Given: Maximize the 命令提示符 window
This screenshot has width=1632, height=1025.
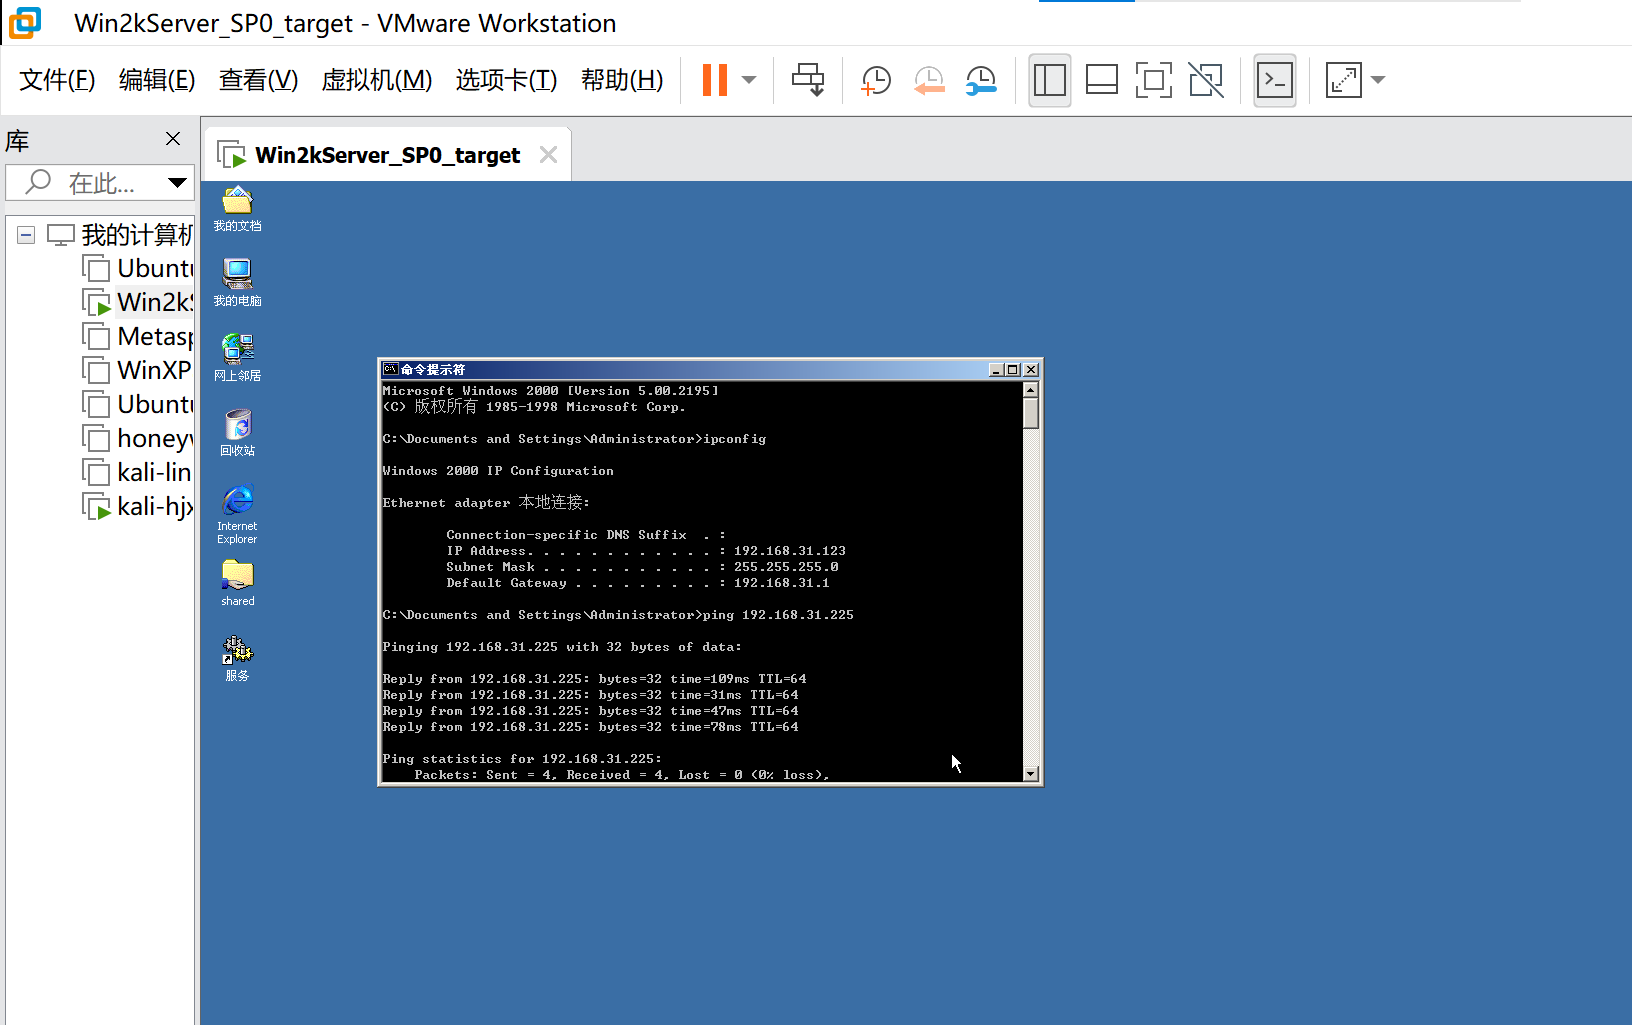Looking at the screenshot, I should click(1013, 370).
